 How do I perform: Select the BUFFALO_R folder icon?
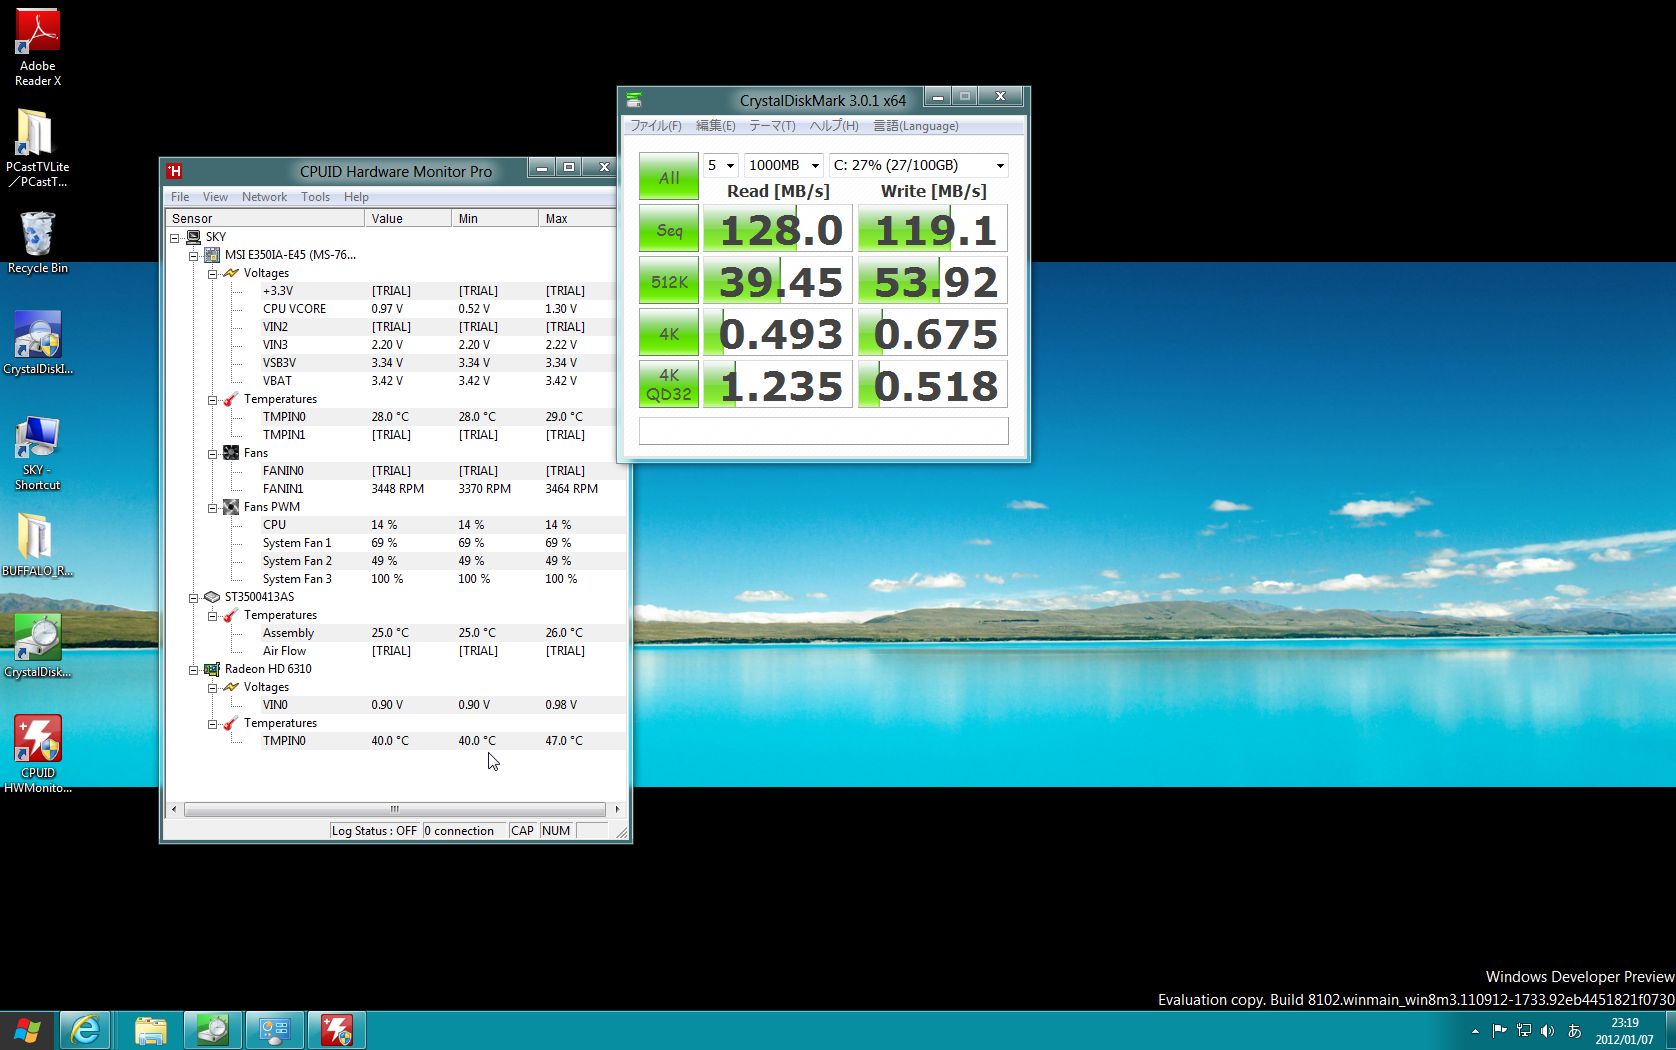point(37,545)
